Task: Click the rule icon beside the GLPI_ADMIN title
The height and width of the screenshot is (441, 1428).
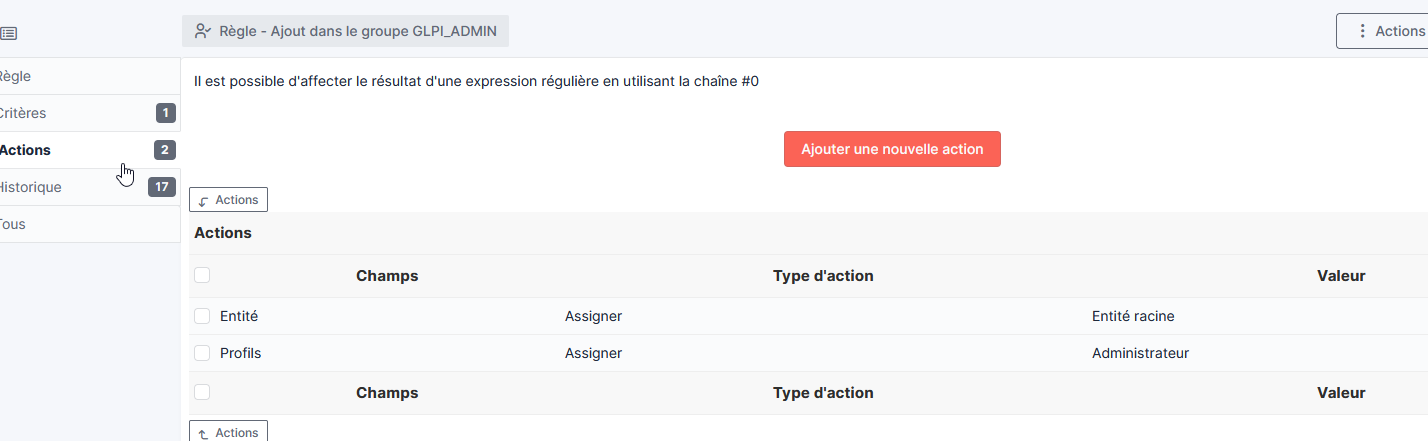Action: point(203,31)
